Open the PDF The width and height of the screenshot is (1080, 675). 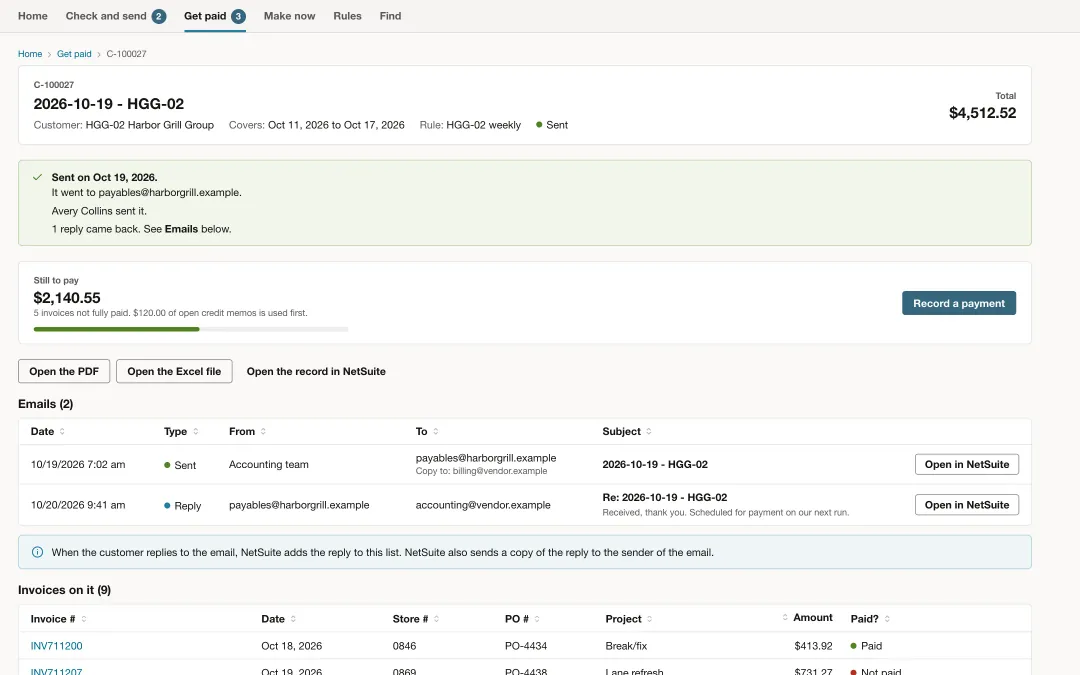tap(64, 371)
